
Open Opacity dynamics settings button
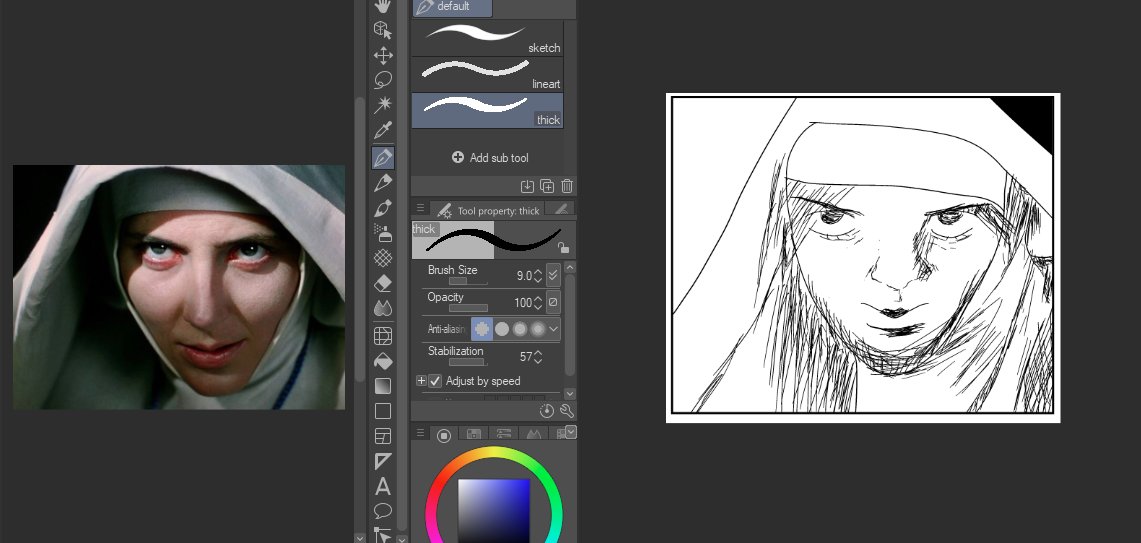pos(553,302)
